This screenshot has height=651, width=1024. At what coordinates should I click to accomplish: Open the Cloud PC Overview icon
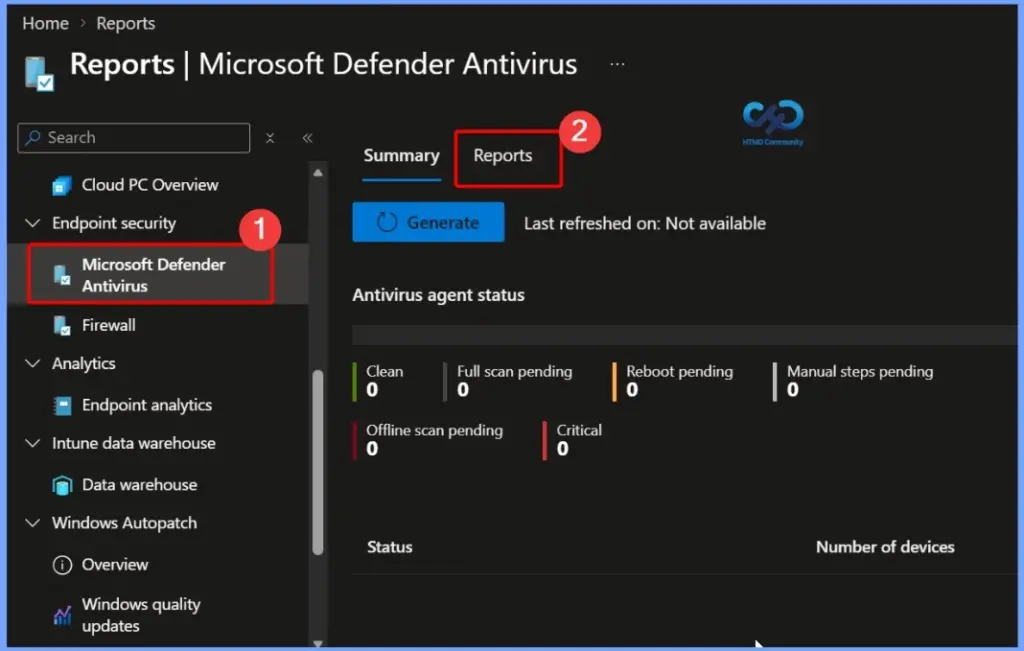point(61,185)
